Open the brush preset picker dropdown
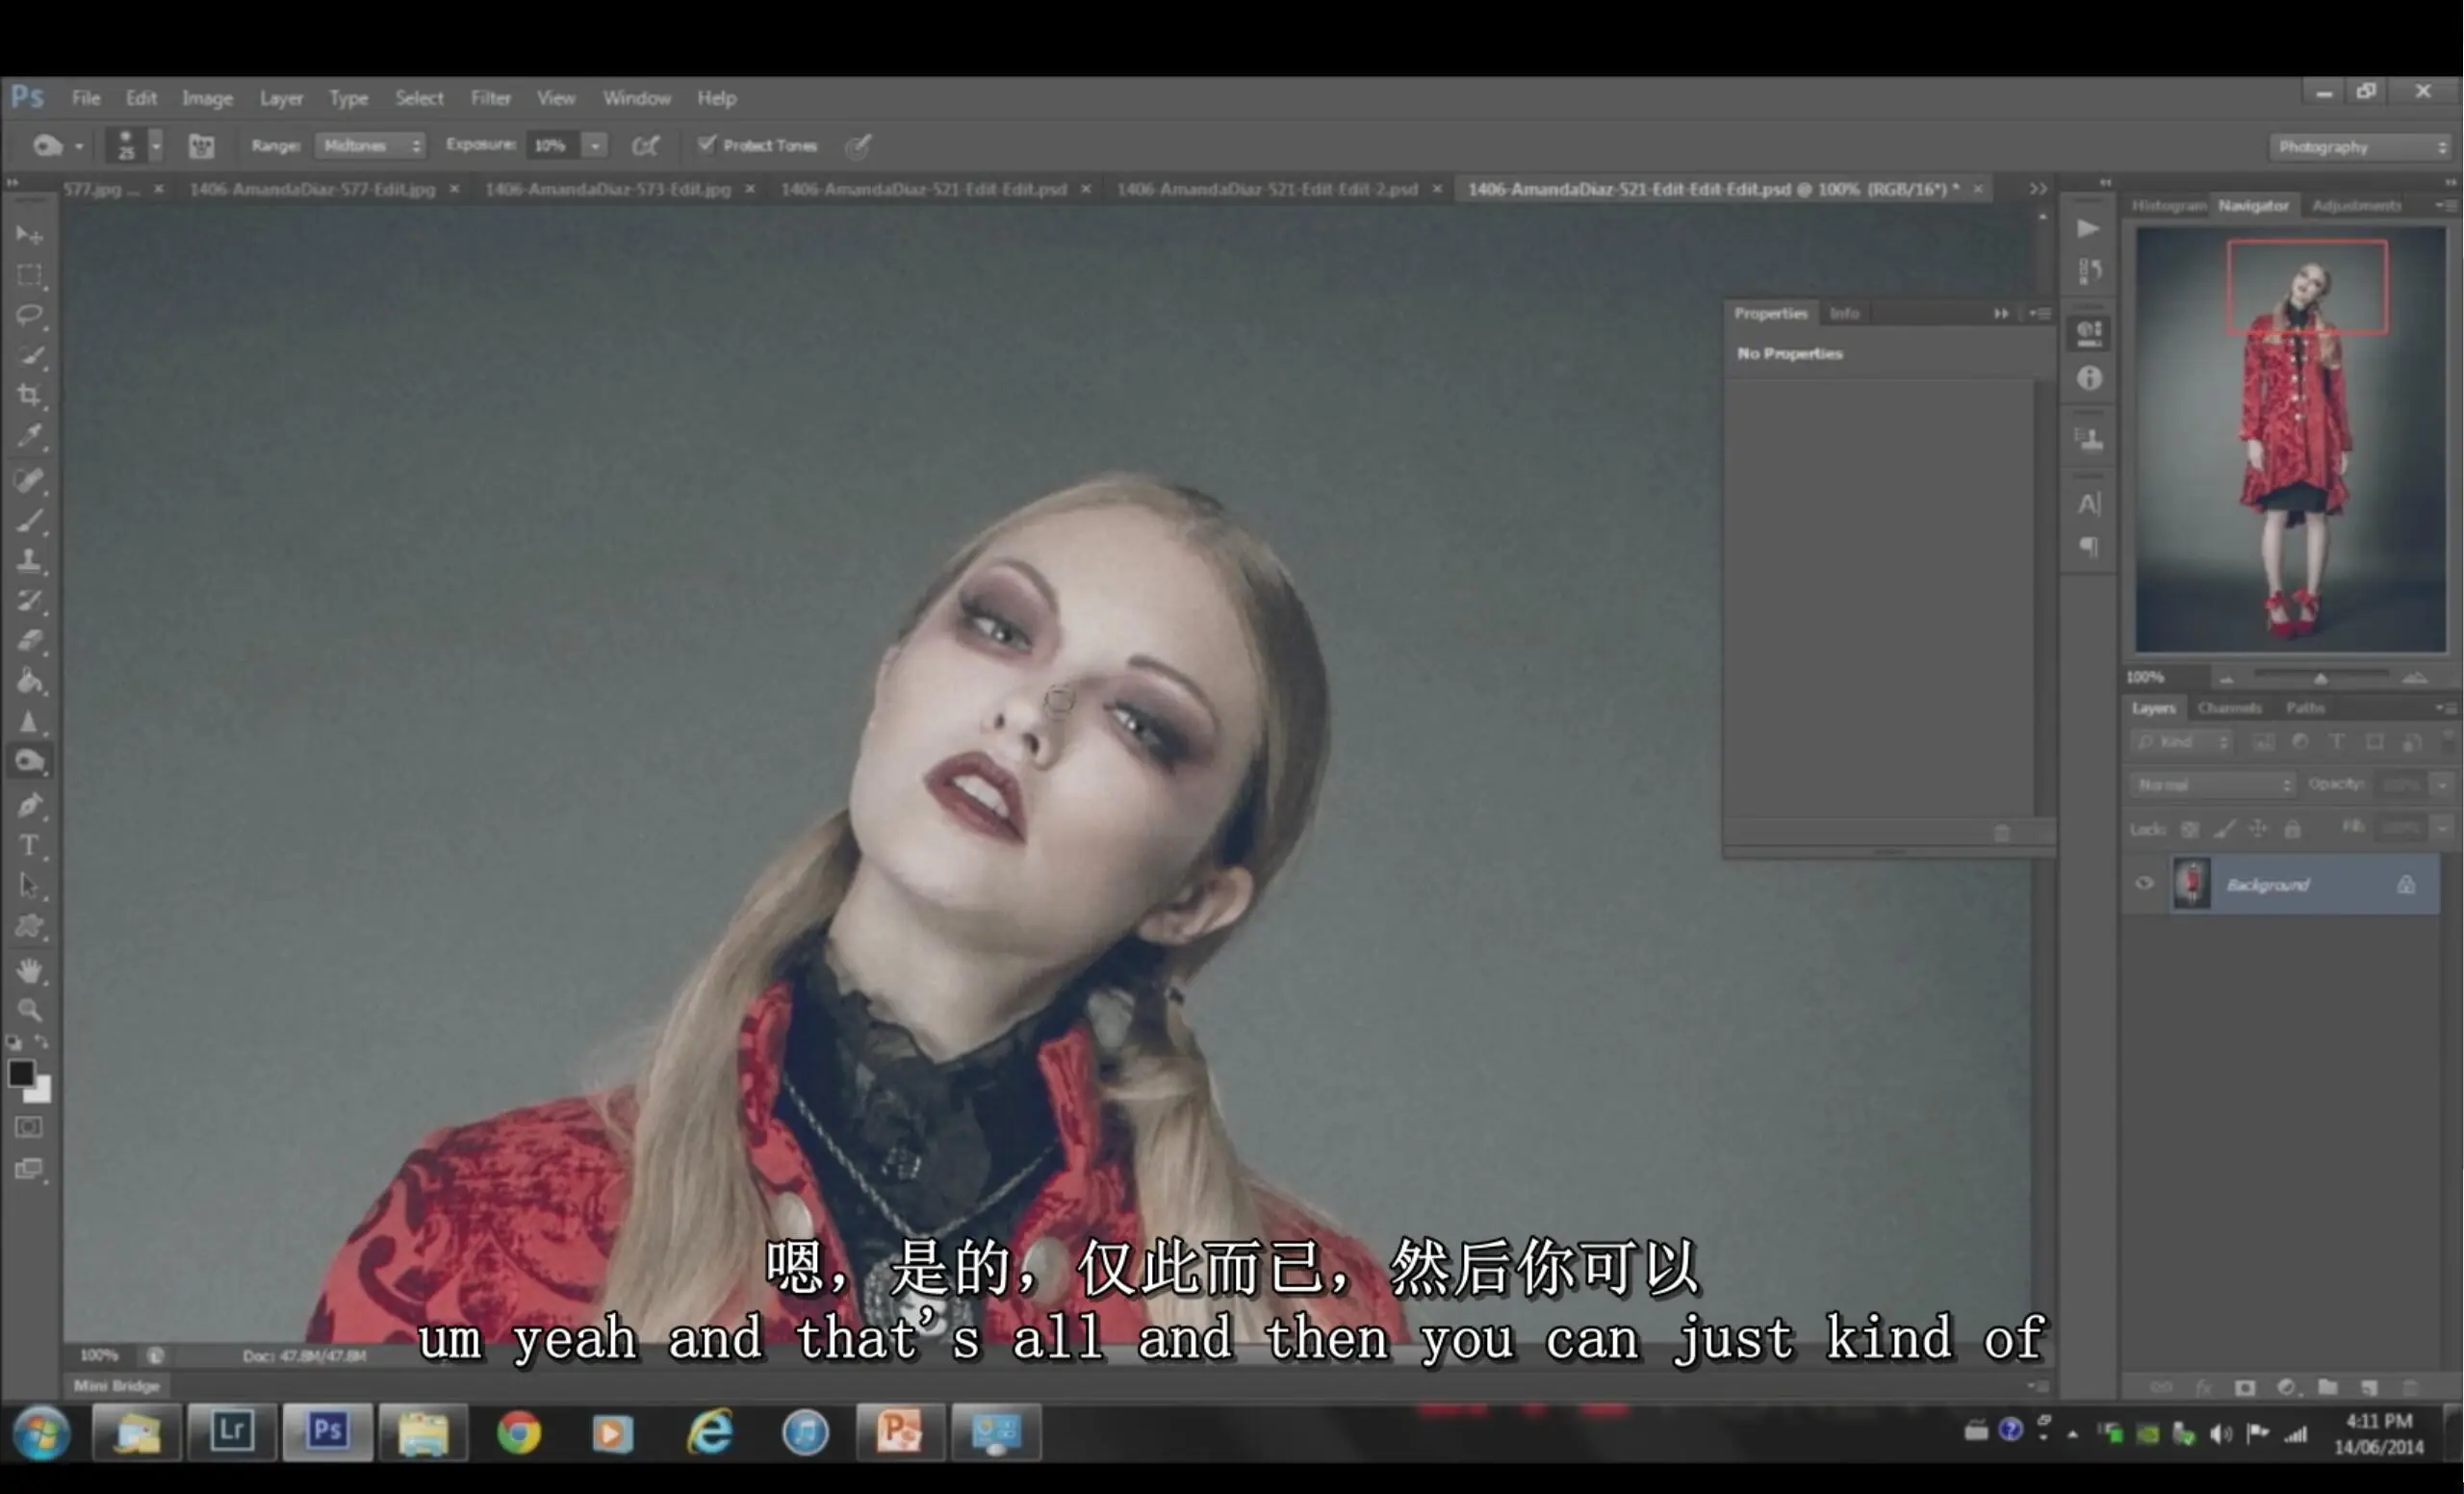 click(x=155, y=146)
